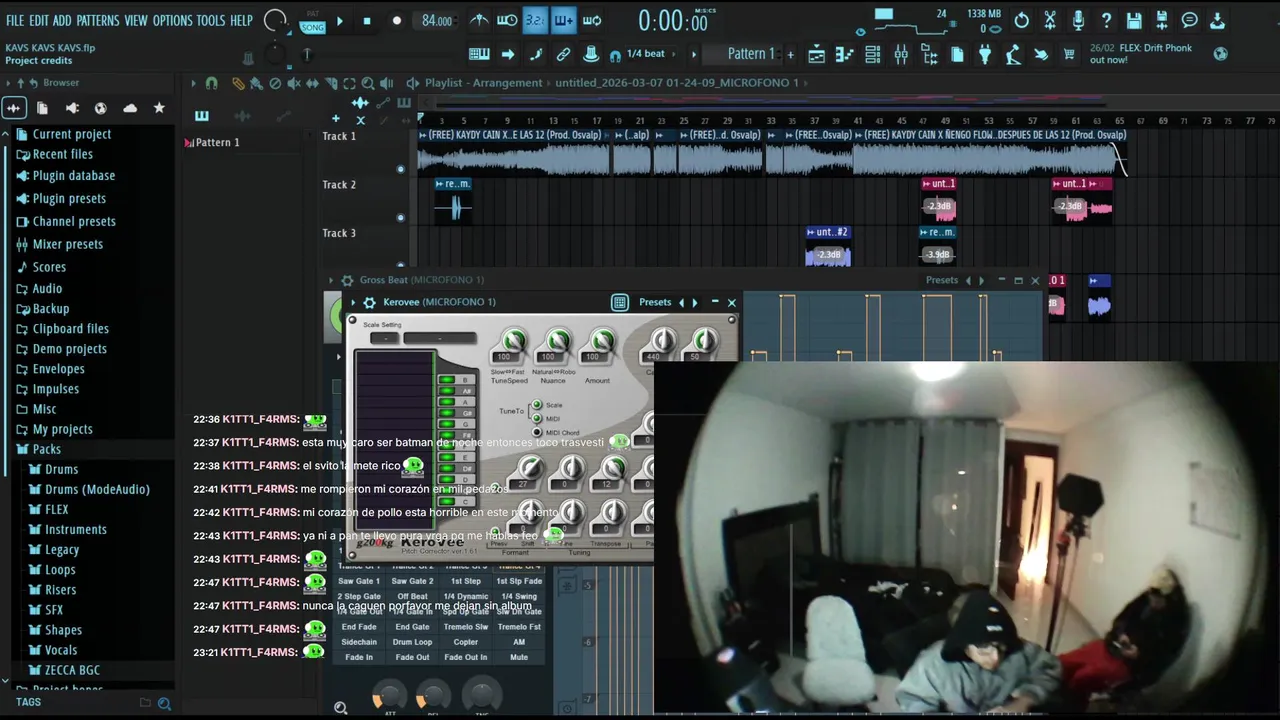1280x720 pixels.
Task: Click Kerovee Presets label
Action: (655, 302)
